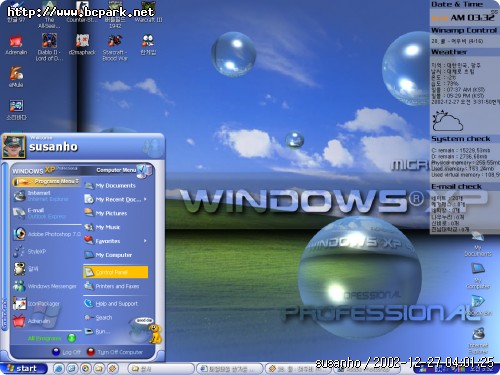
Task: Click the AM 03:32 clock display
Action: coord(473,18)
